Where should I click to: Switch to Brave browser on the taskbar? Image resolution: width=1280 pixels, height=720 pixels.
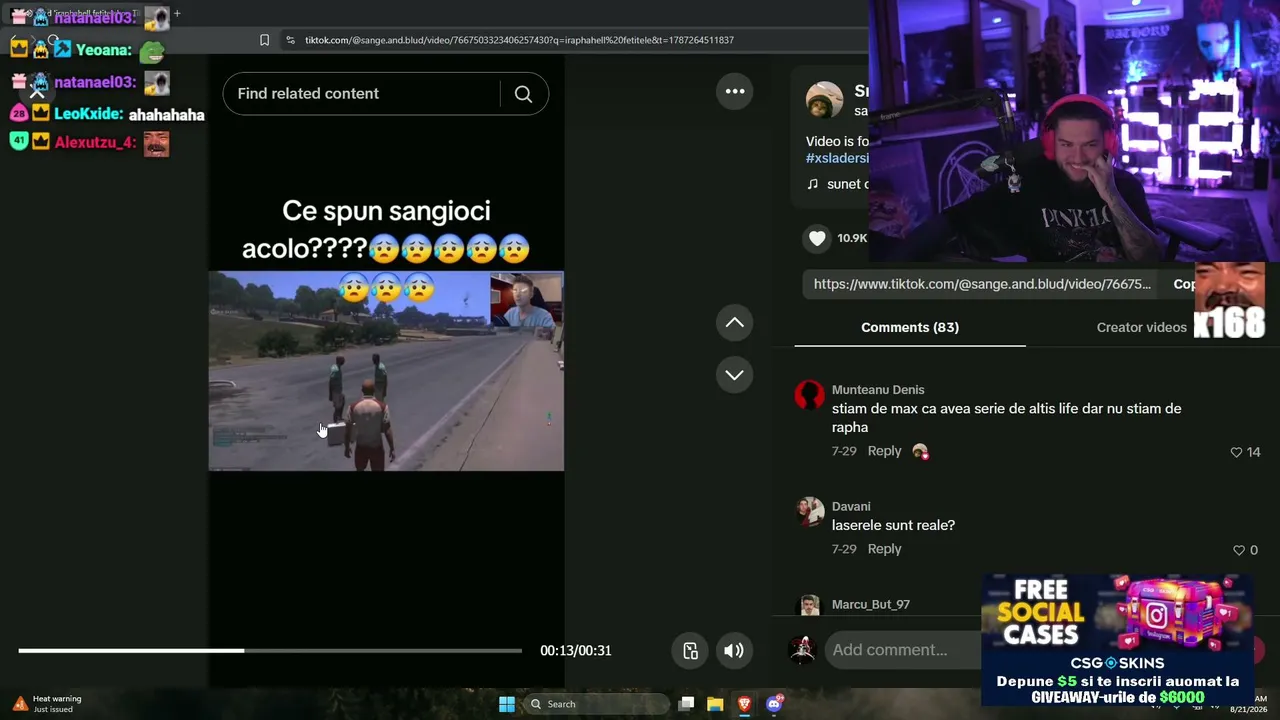744,704
